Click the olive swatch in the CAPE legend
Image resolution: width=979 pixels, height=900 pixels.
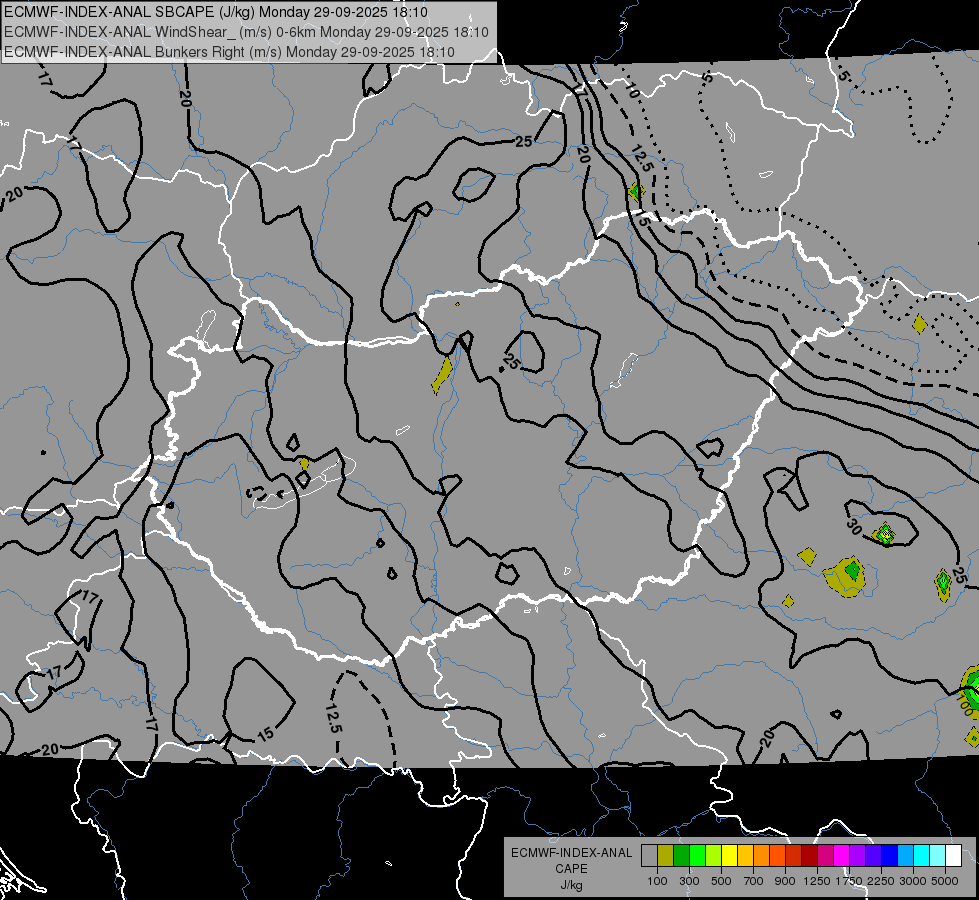coord(665,856)
